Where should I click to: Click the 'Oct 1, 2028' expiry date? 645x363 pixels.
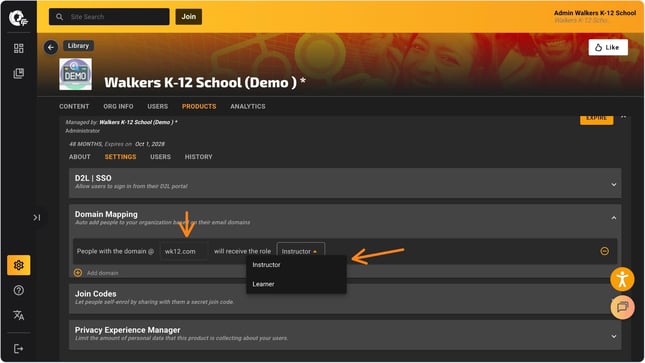[150, 144]
